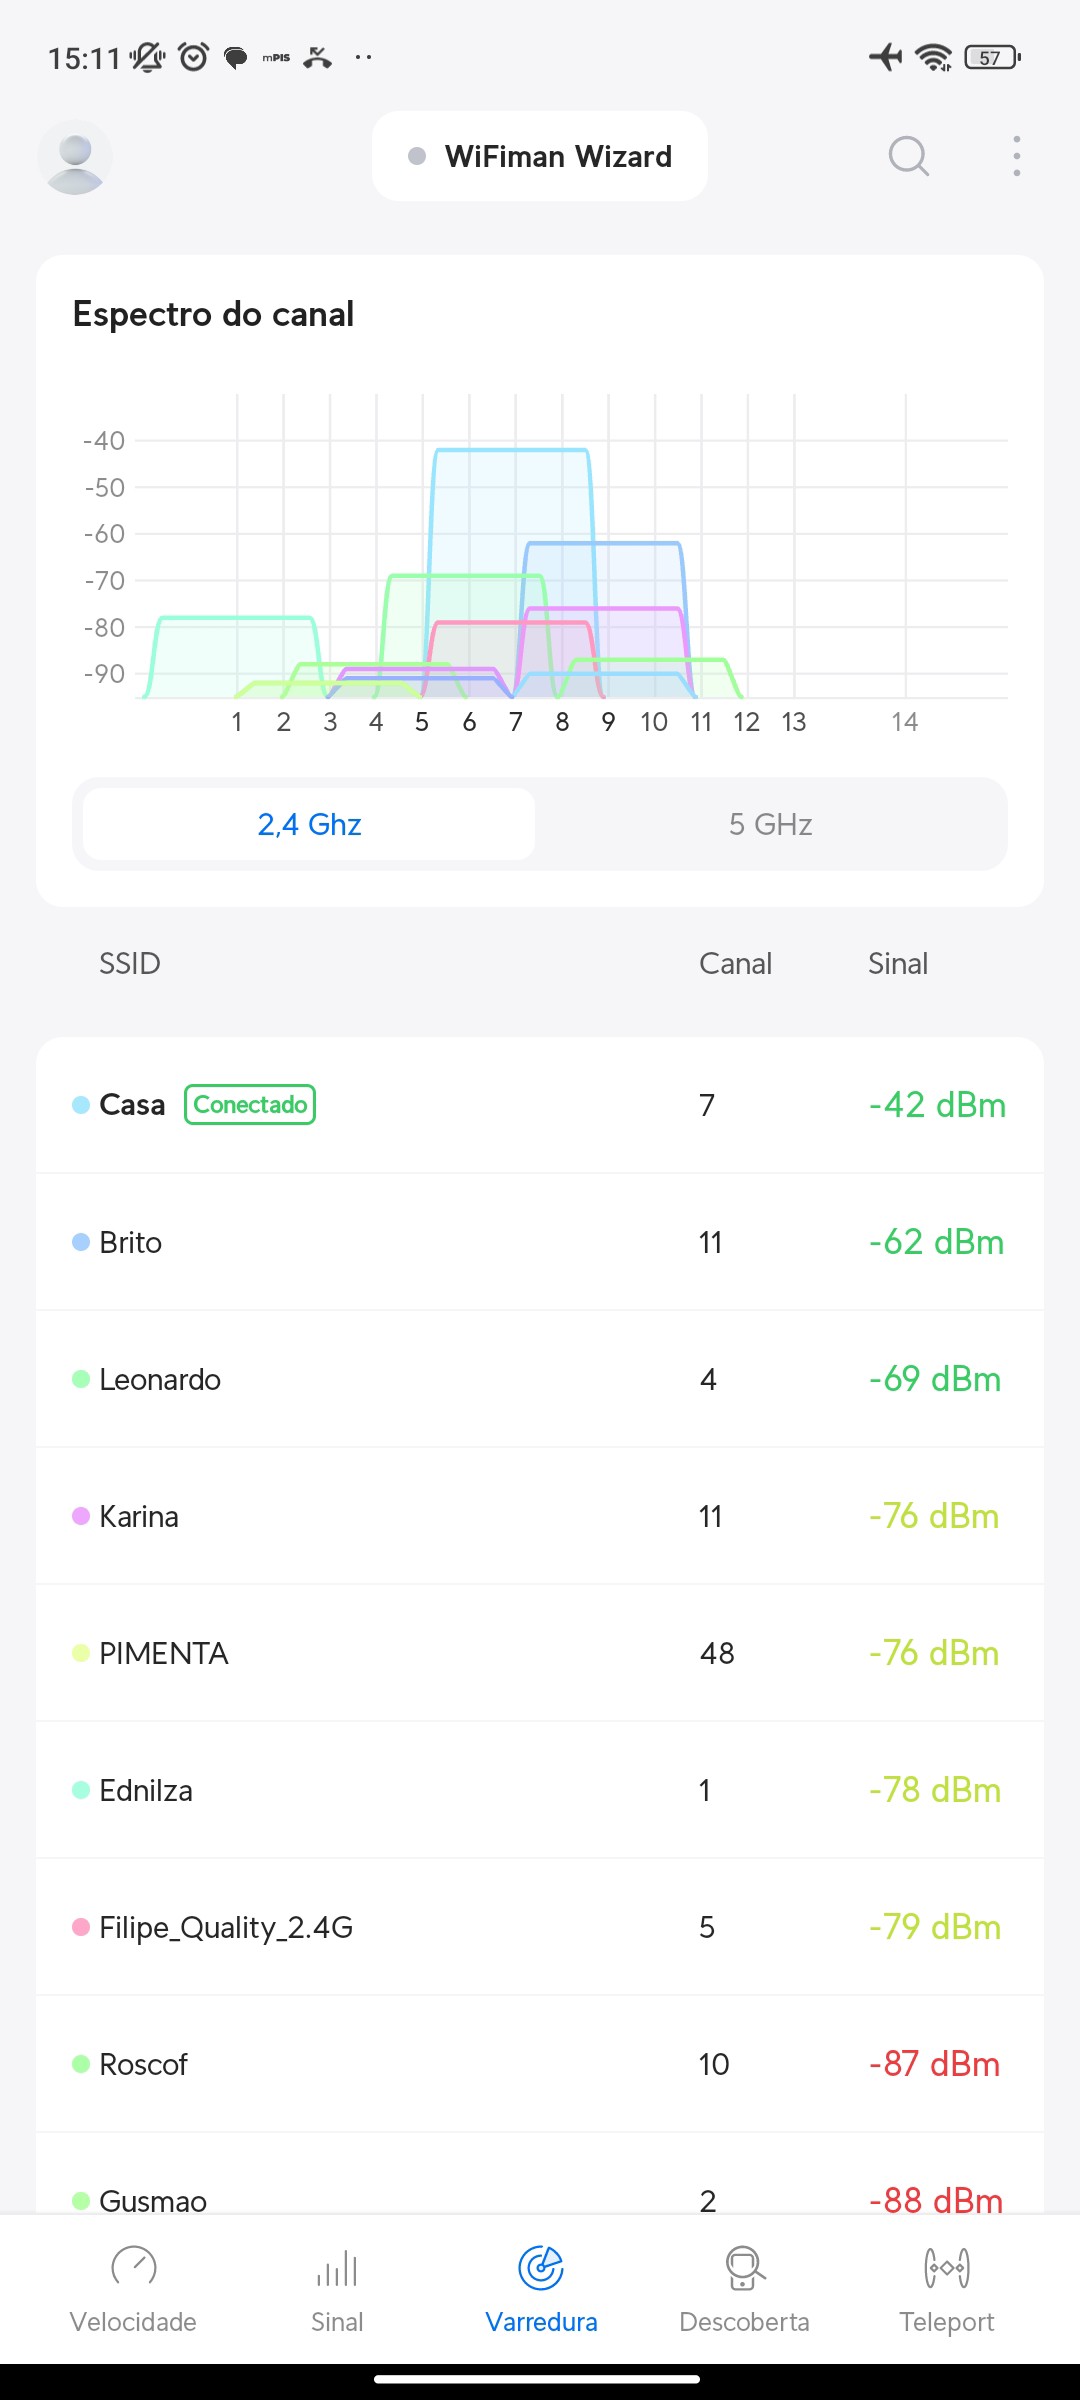Select the 2,4 Ghz band

tap(309, 824)
